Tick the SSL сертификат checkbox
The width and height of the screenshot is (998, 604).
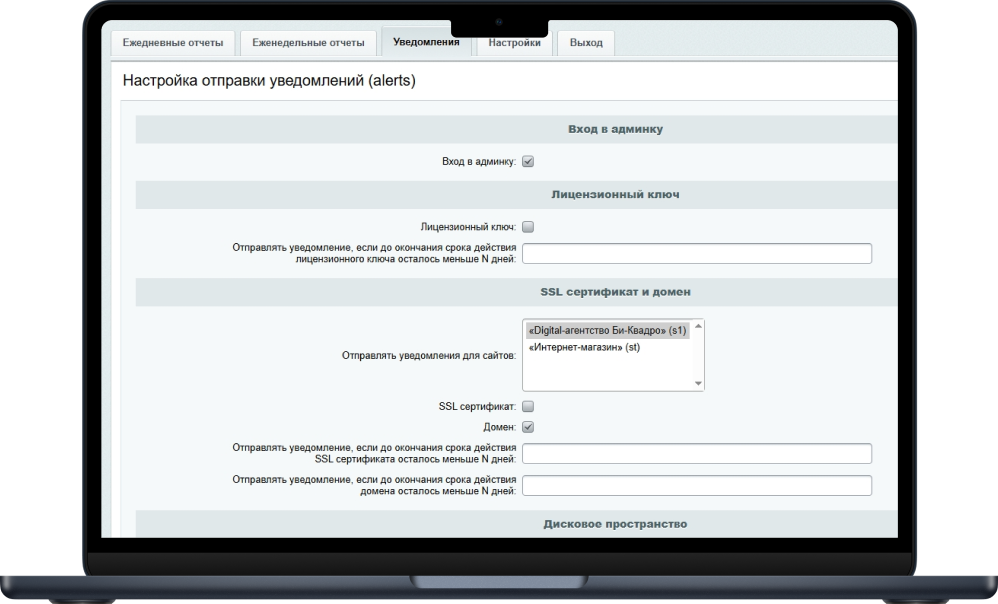[528, 406]
